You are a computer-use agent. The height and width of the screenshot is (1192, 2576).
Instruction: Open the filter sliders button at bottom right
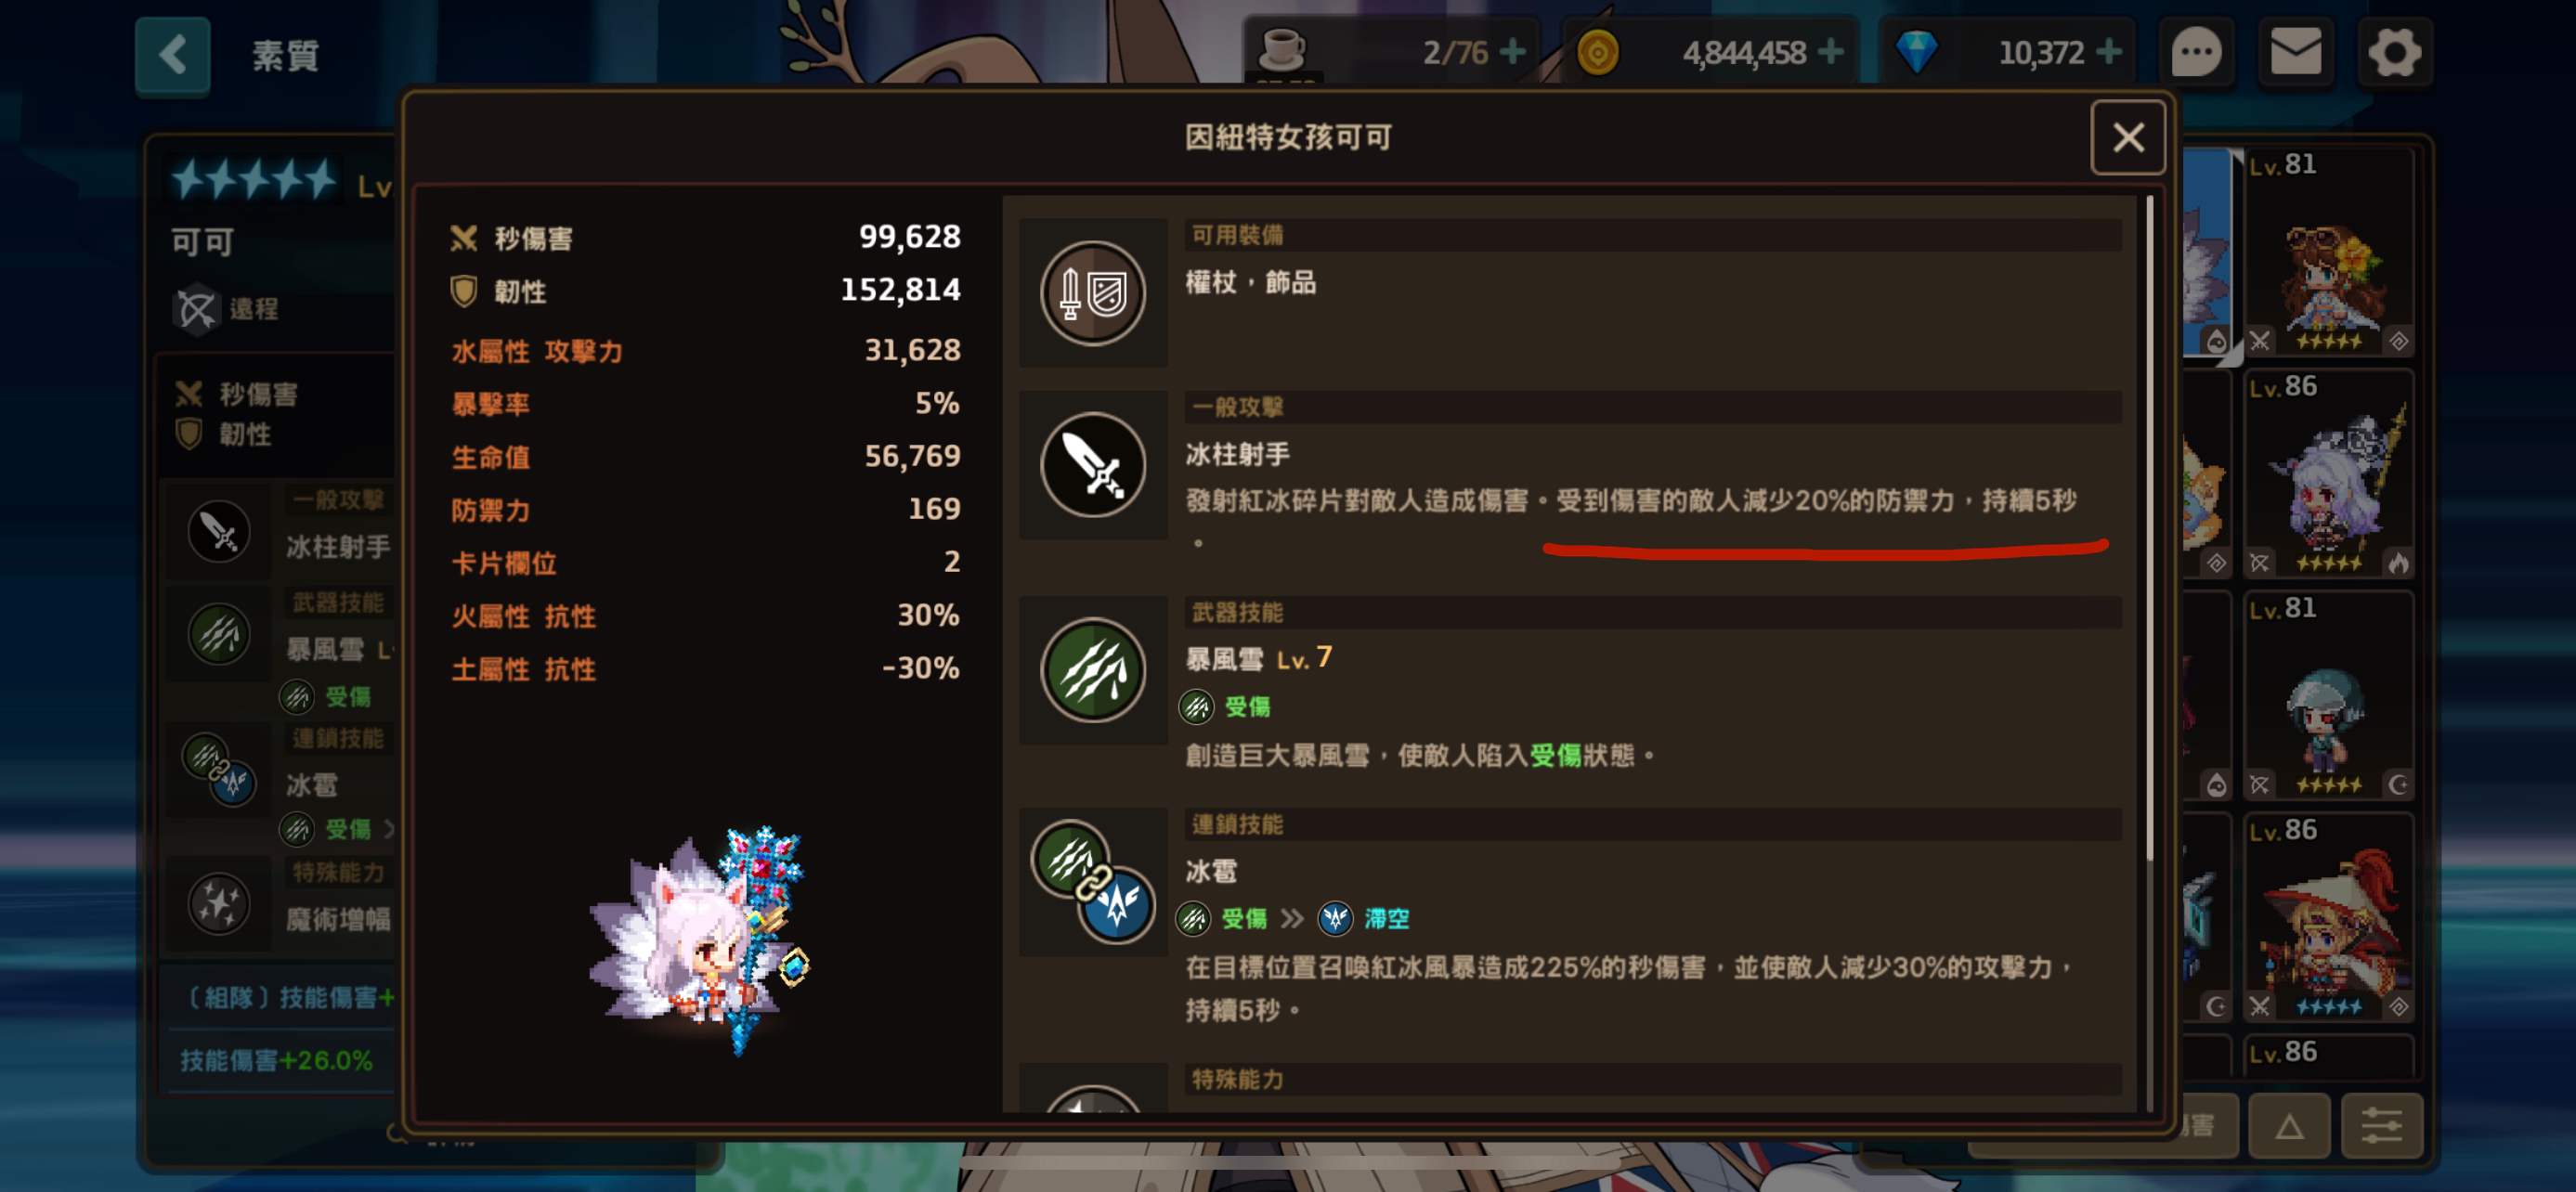point(2382,1126)
